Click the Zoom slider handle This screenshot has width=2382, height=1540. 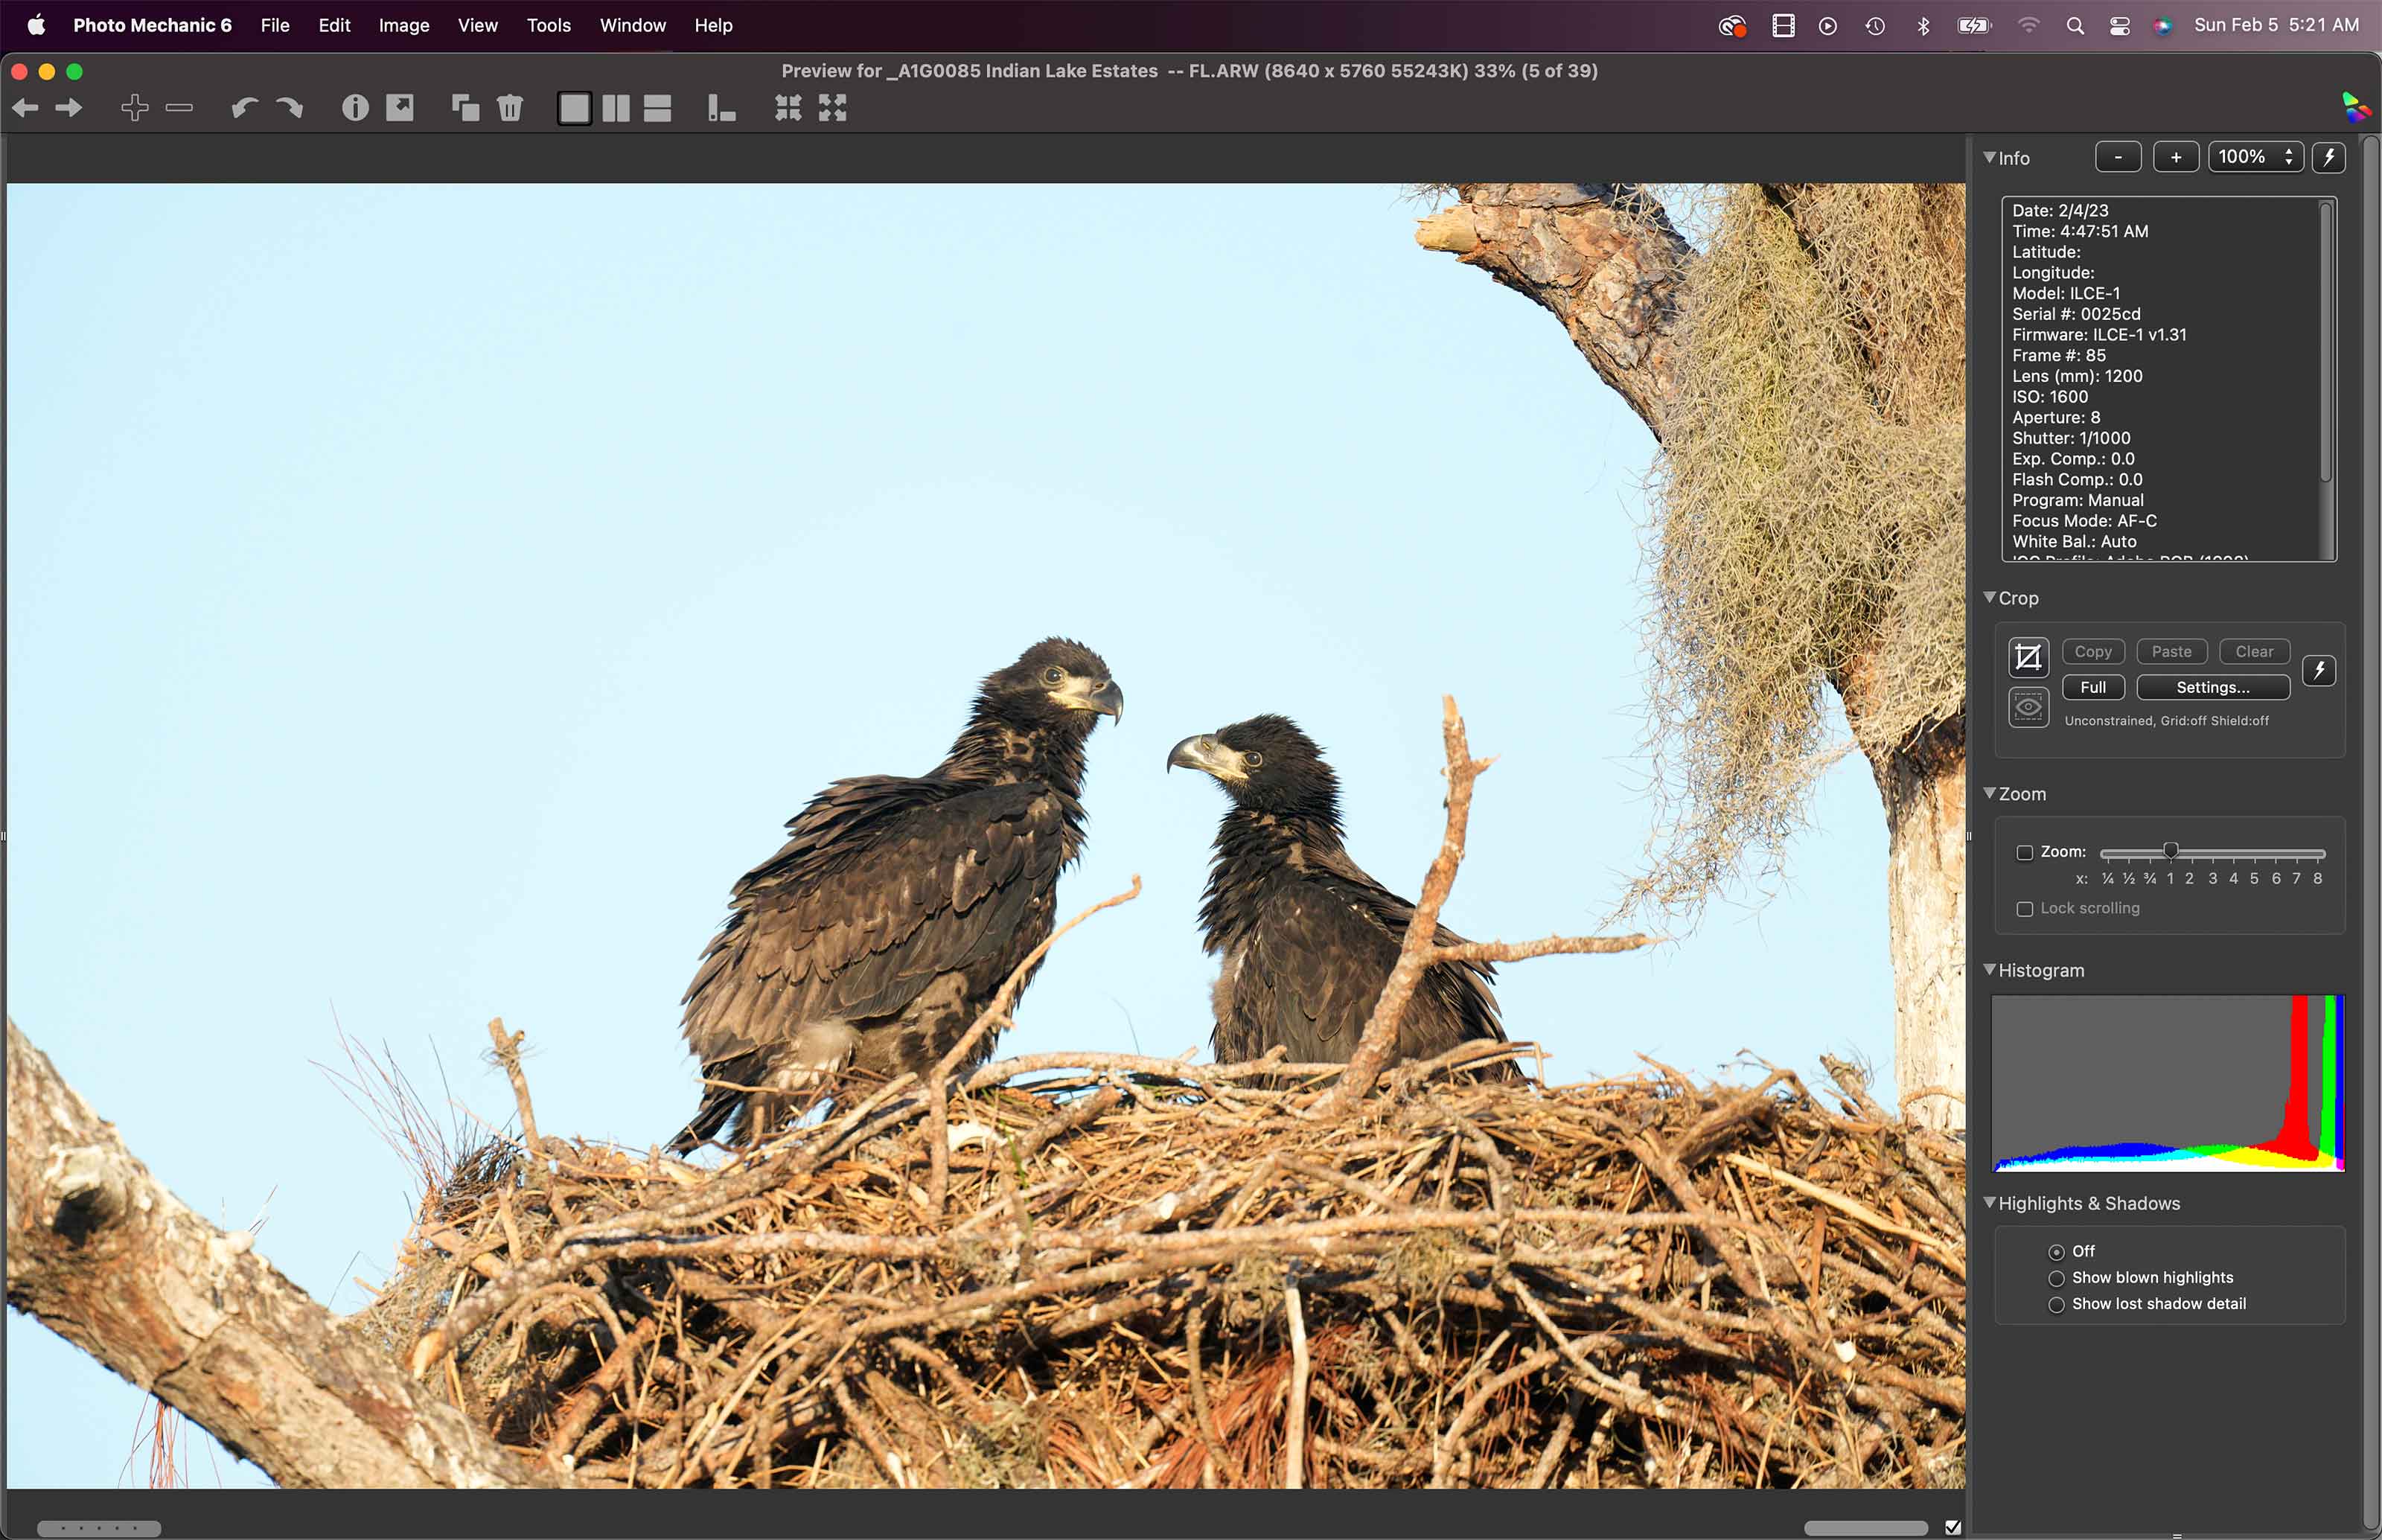(2171, 852)
